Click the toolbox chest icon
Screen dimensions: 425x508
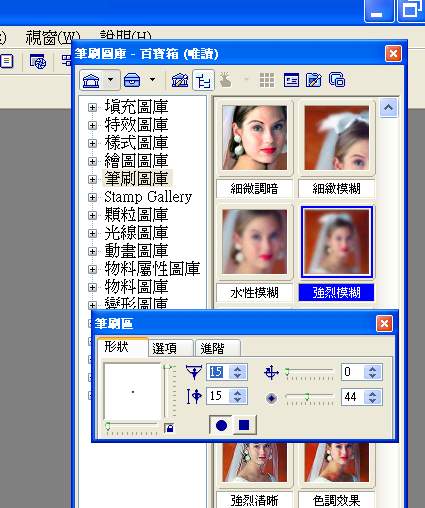[x=132, y=80]
